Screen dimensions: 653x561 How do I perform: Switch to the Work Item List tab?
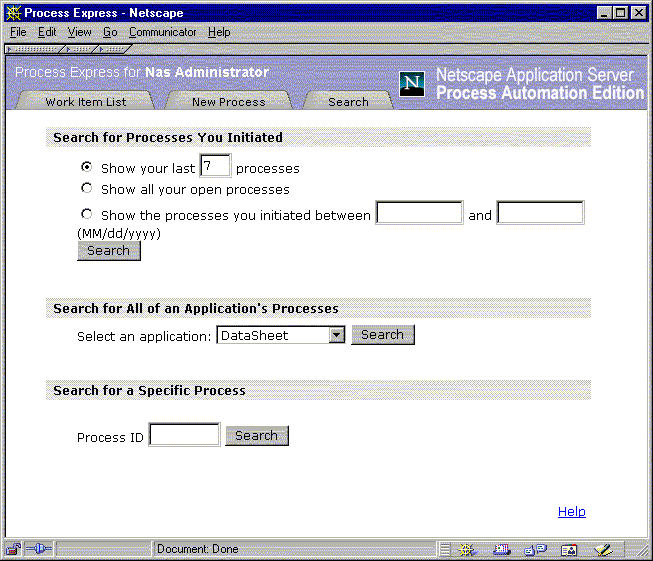[85, 102]
